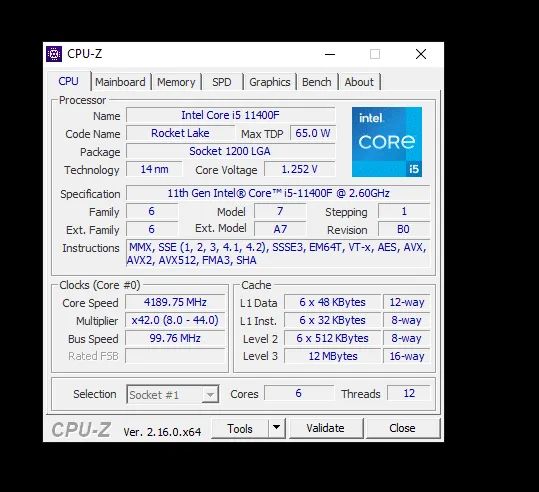
Task: Click the Specification field 11th Gen Intel Core
Action: tap(278, 193)
